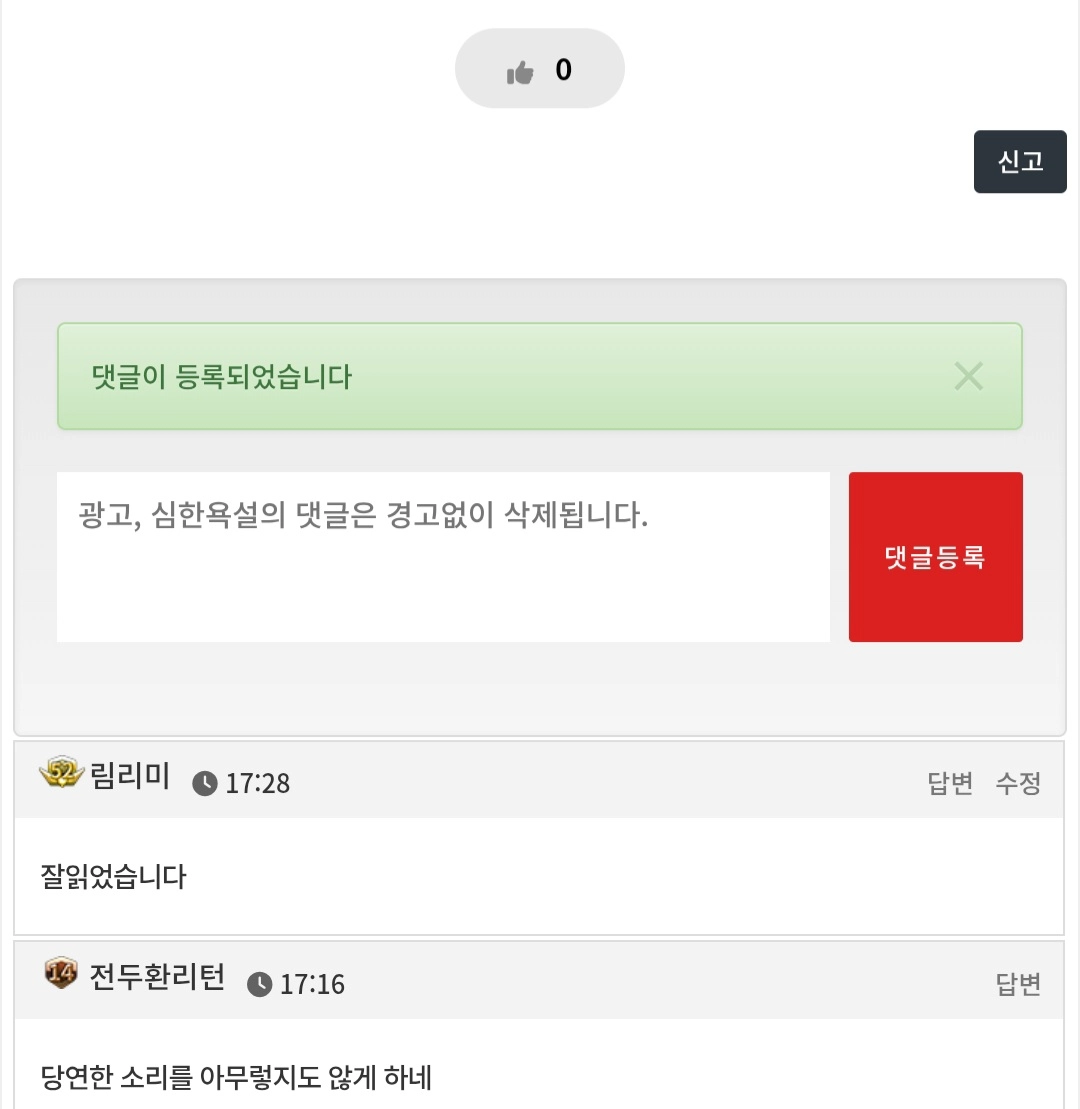Click the clock icon next to 17:28
This screenshot has width=1080, height=1109.
pos(204,783)
